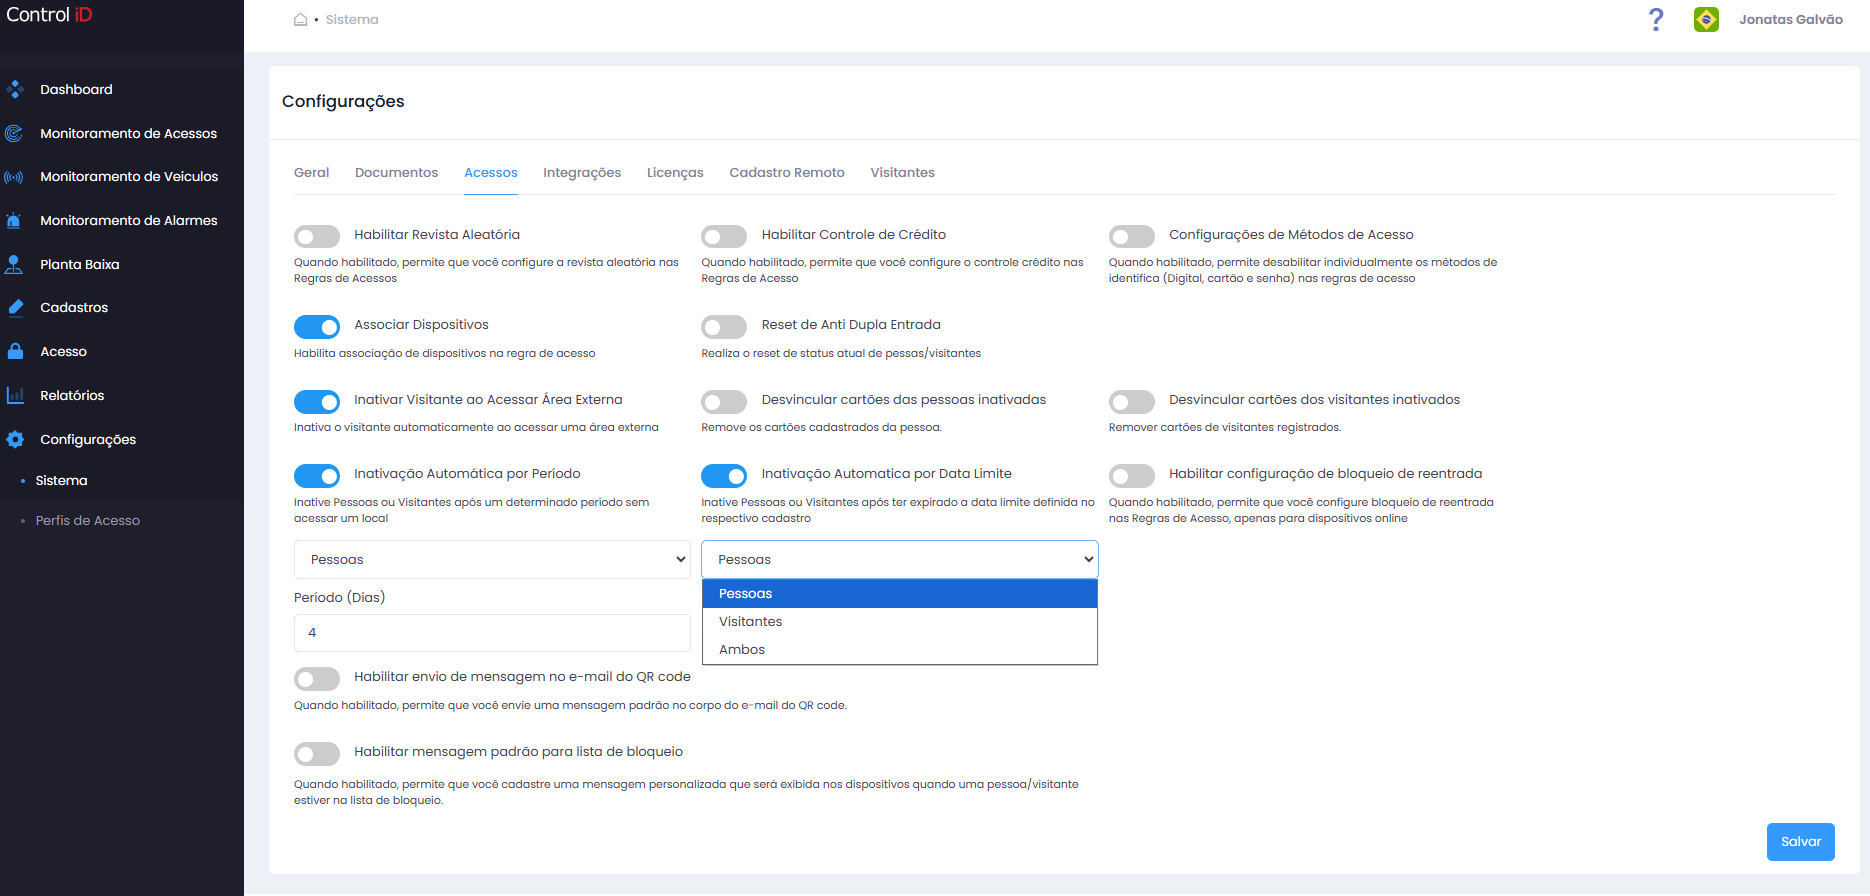Open help via question mark icon

tap(1656, 19)
